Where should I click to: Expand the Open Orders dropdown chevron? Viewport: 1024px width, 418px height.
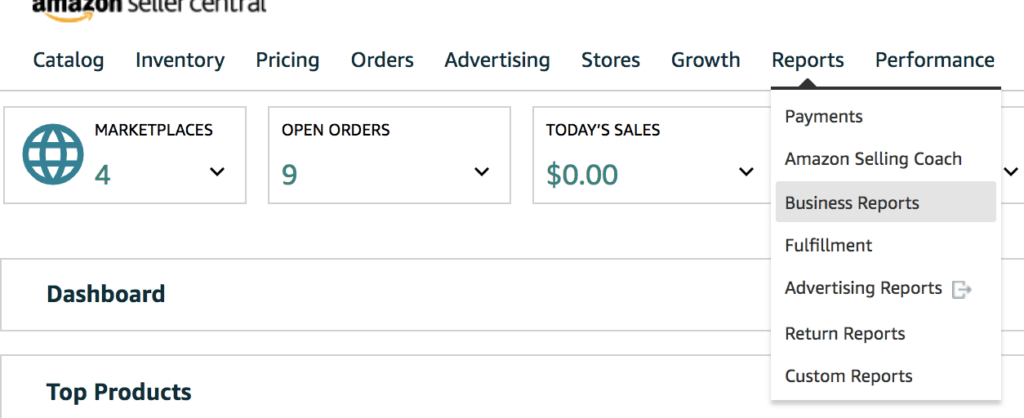(482, 172)
